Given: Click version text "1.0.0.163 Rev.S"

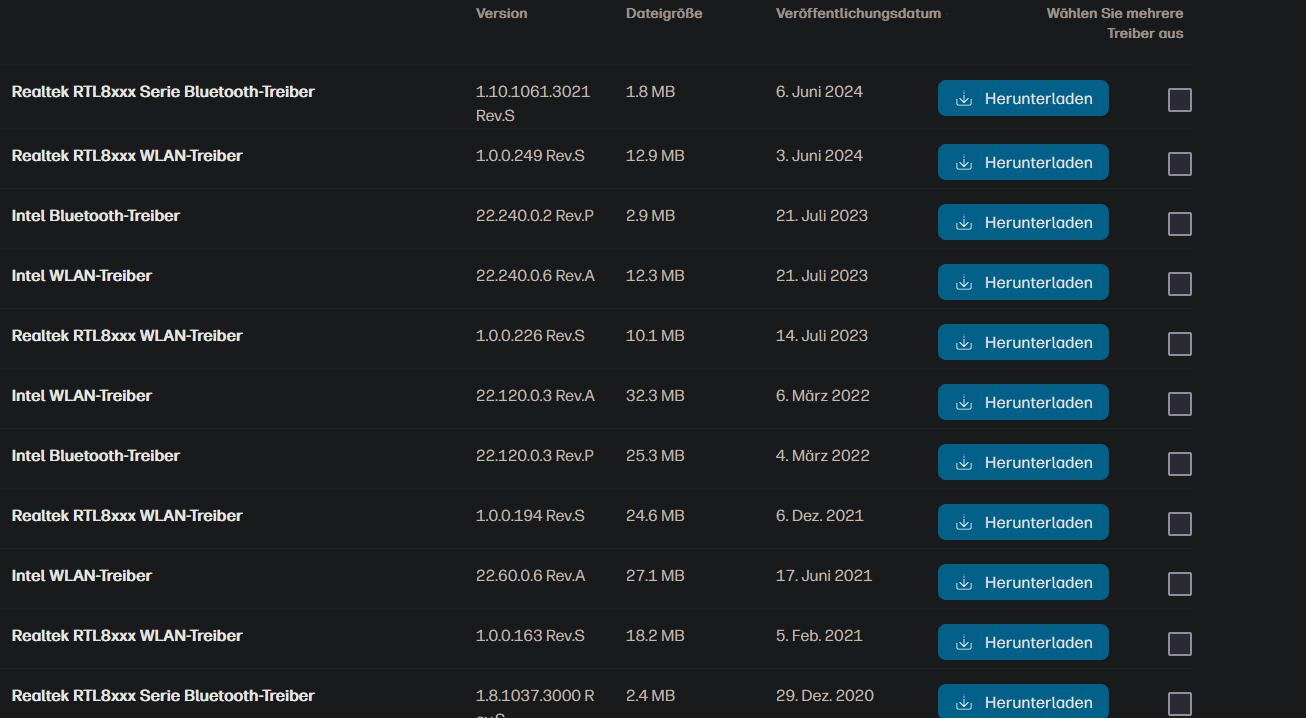Looking at the screenshot, I should click(530, 636).
